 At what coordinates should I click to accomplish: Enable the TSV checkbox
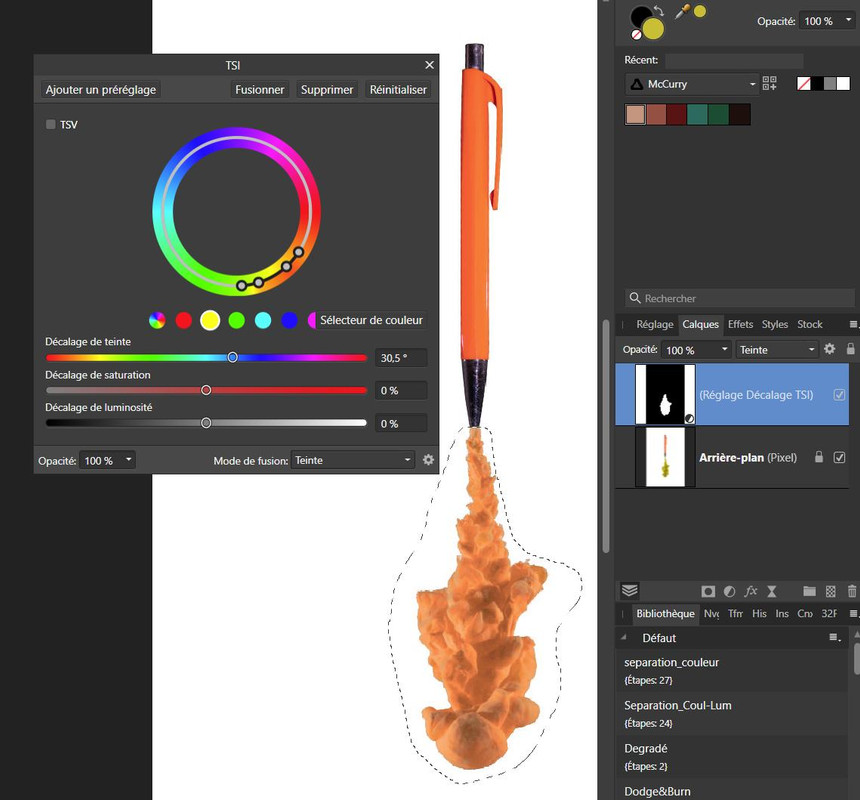[x=51, y=124]
